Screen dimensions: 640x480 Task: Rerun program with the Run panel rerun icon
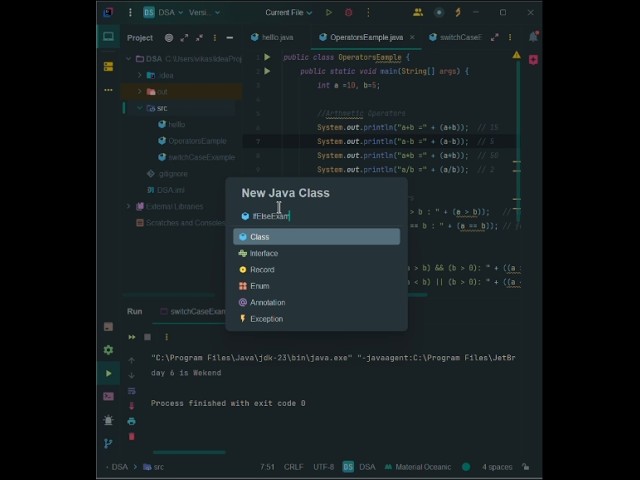[132, 337]
